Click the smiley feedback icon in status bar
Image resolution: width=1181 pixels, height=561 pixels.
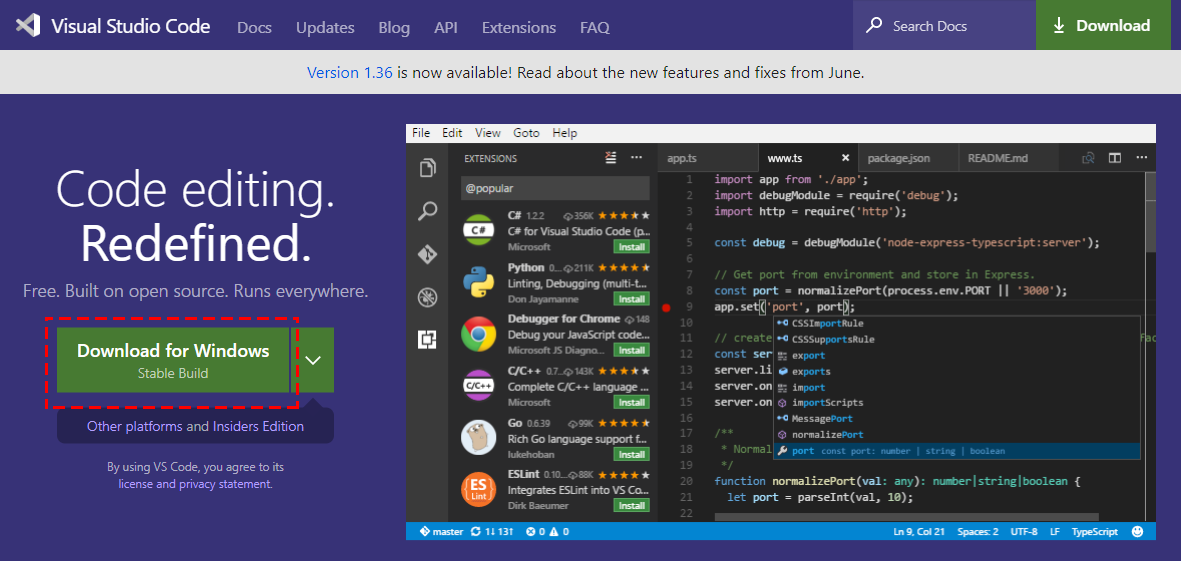point(1137,532)
